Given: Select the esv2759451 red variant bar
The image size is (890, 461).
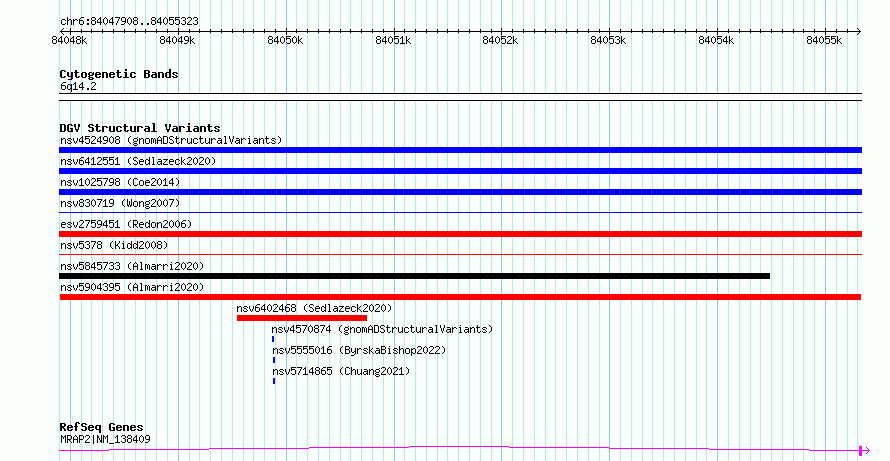Looking at the screenshot, I should 460,234.
